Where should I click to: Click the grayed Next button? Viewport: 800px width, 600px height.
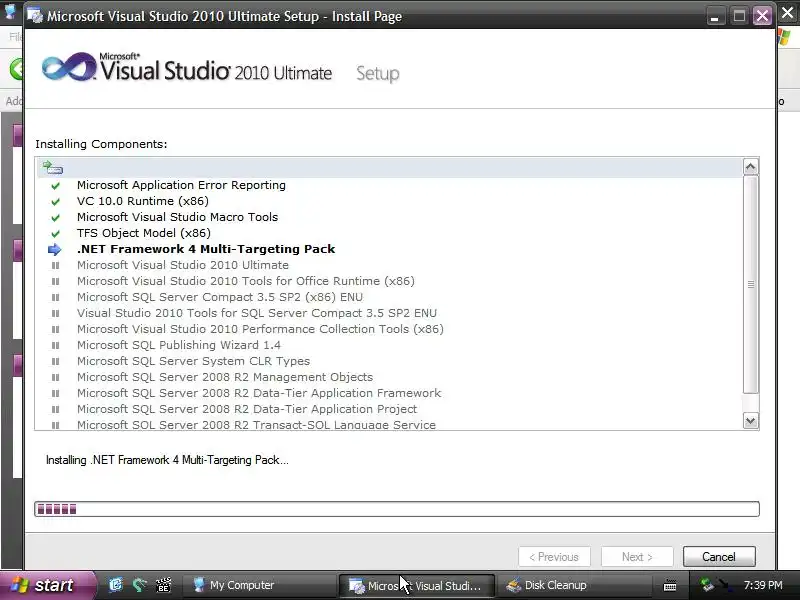(637, 557)
